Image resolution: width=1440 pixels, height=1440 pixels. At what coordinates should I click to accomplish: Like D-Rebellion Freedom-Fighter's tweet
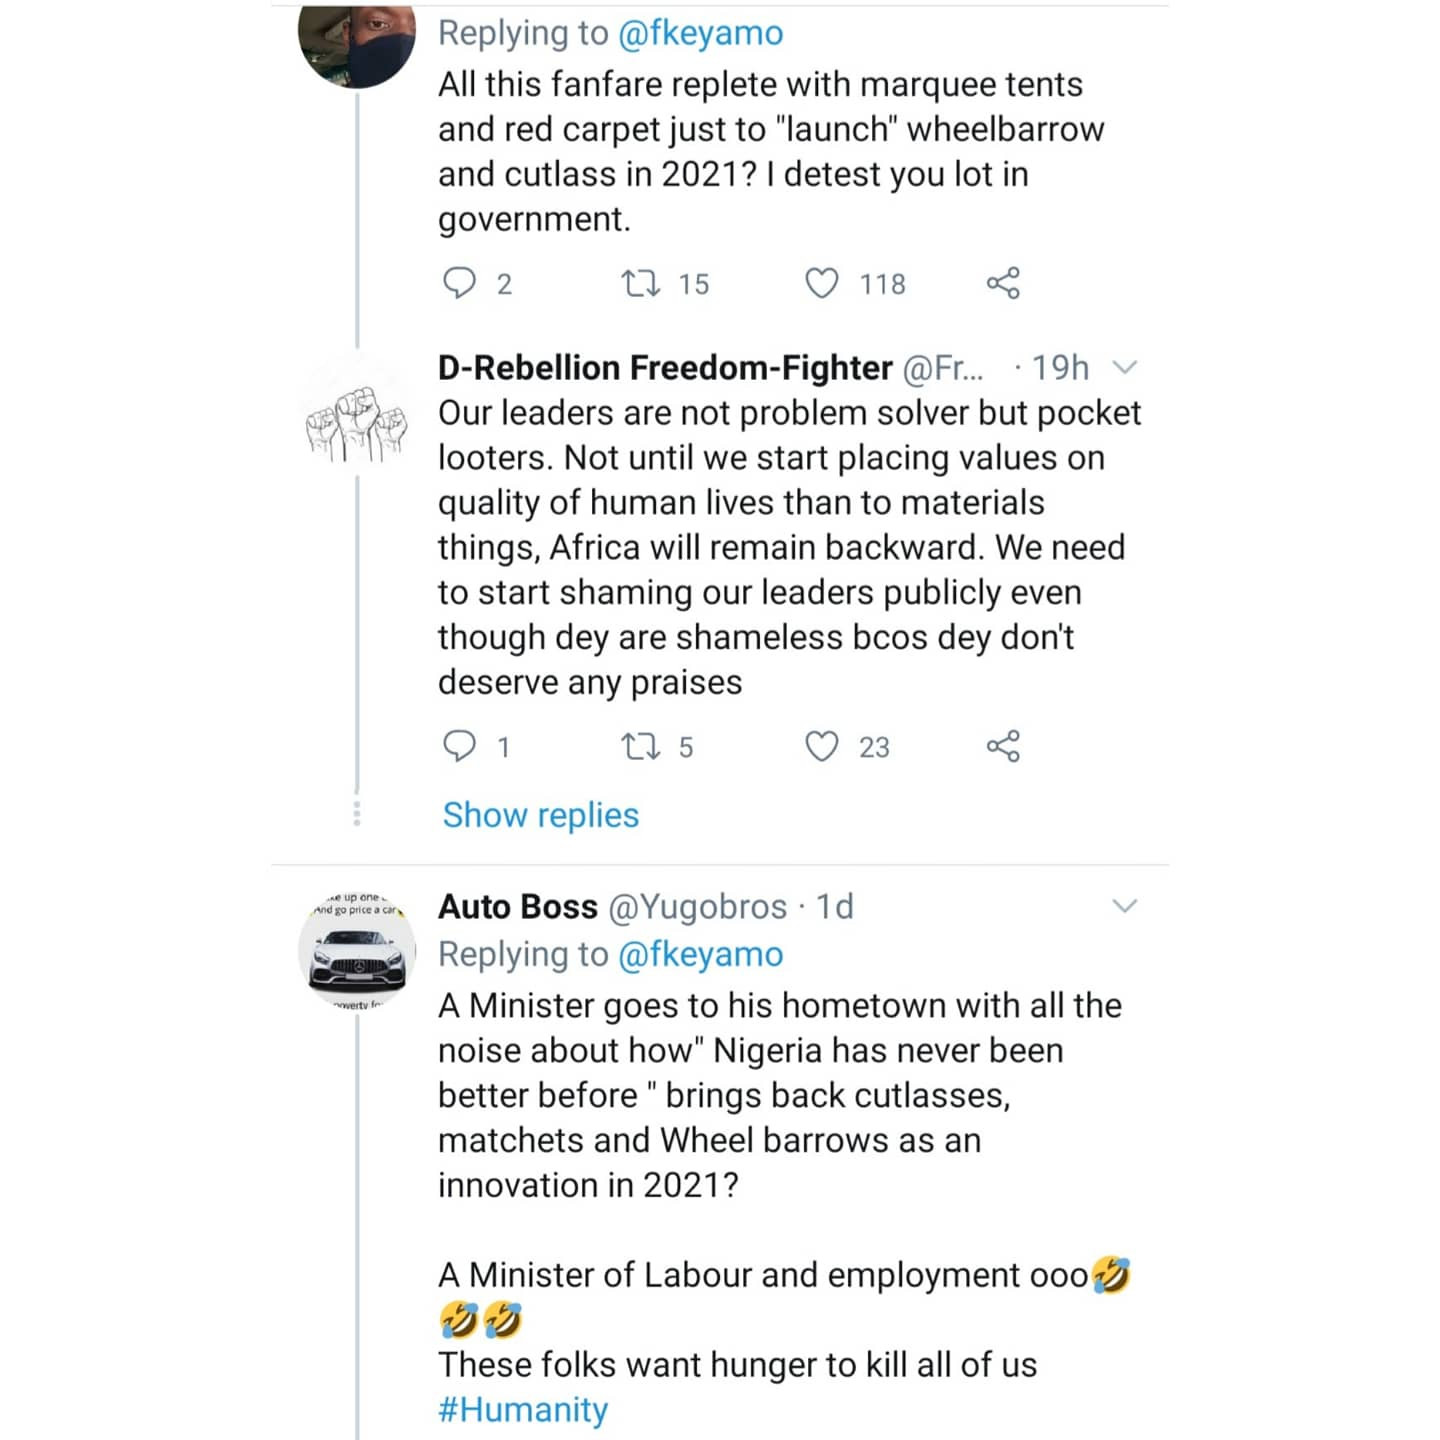coord(822,747)
